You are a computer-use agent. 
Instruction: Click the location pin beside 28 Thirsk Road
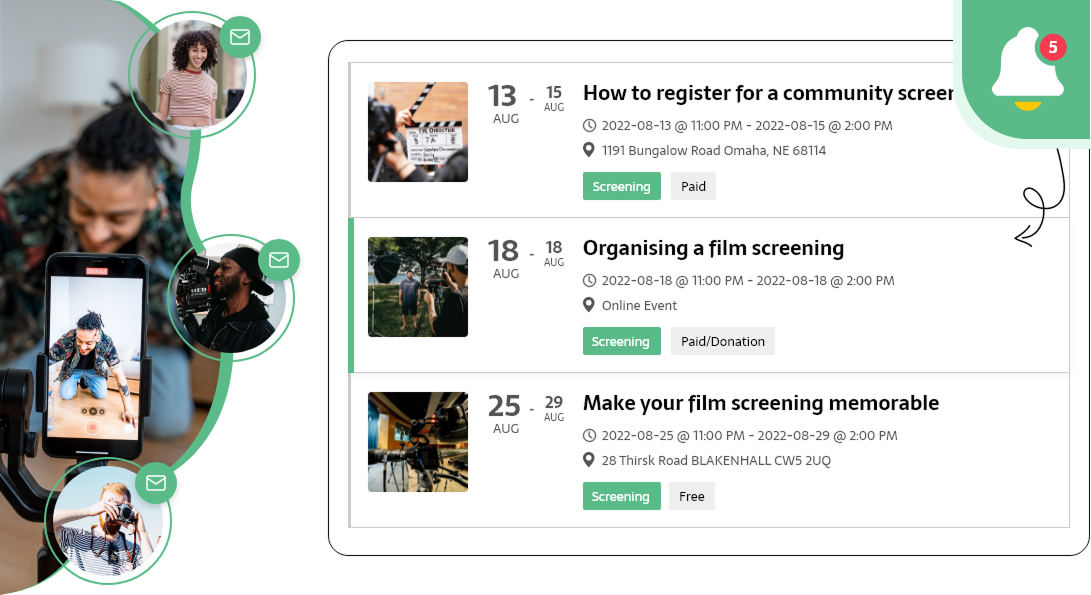click(589, 460)
